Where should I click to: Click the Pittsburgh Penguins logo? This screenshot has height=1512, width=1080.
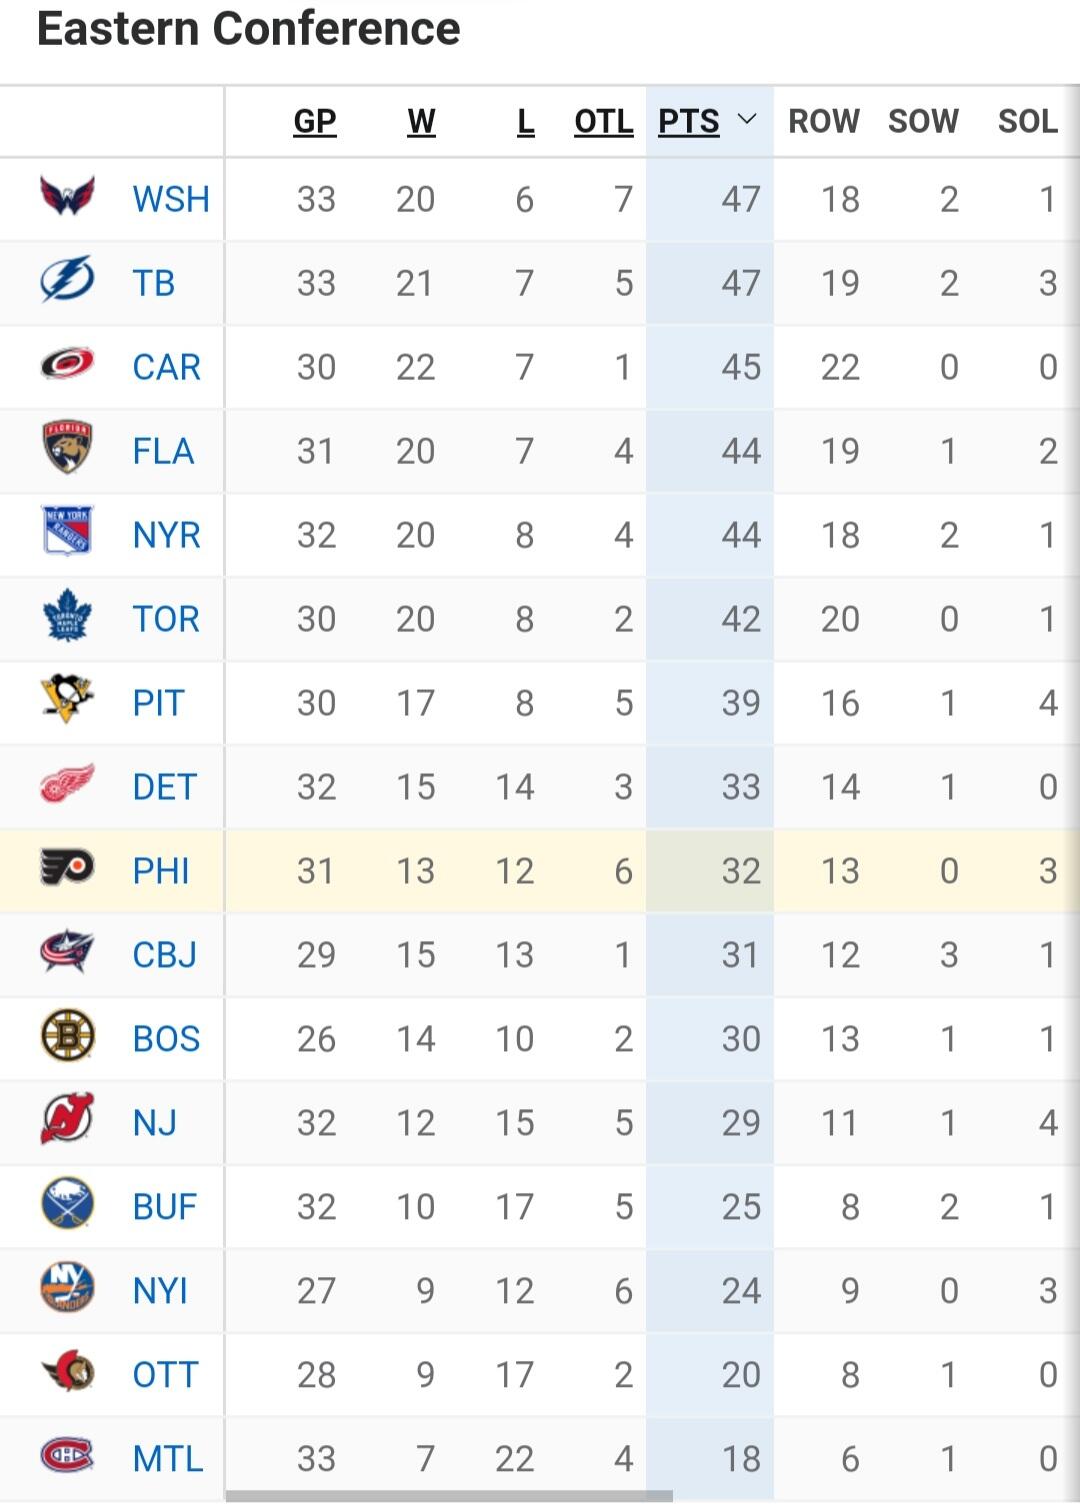(67, 700)
